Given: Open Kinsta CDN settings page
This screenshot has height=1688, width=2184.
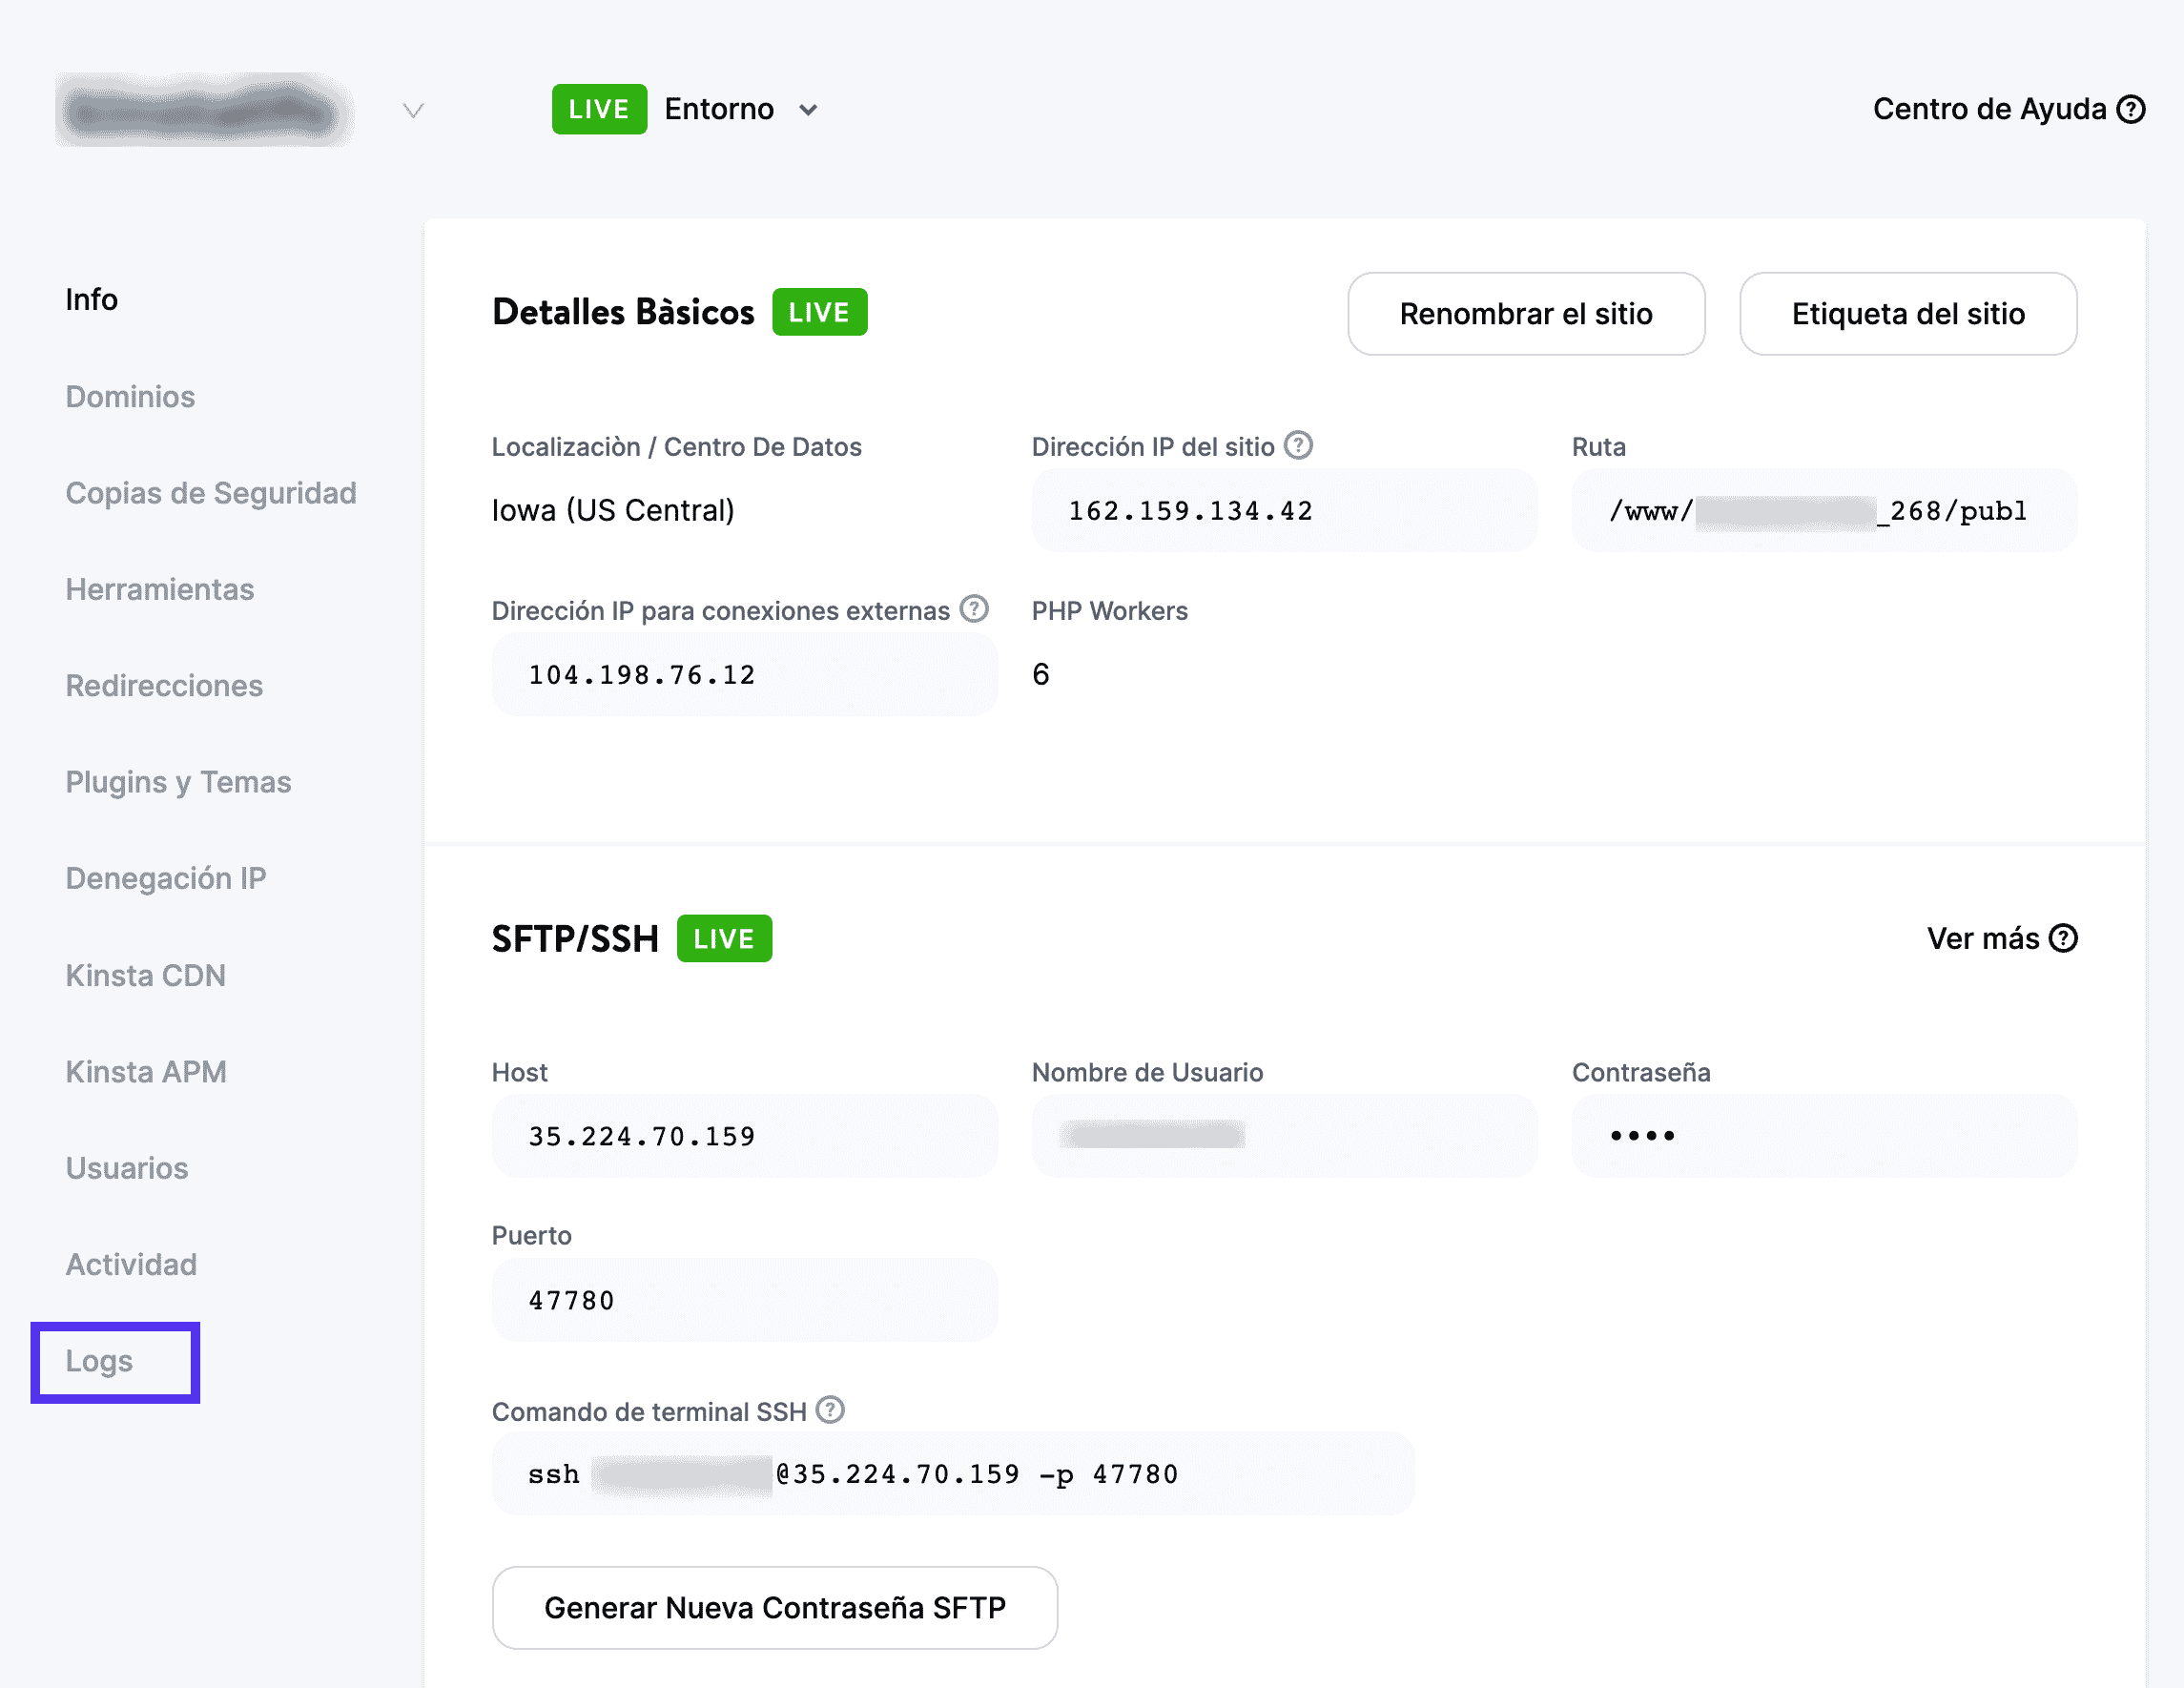Looking at the screenshot, I should point(145,975).
